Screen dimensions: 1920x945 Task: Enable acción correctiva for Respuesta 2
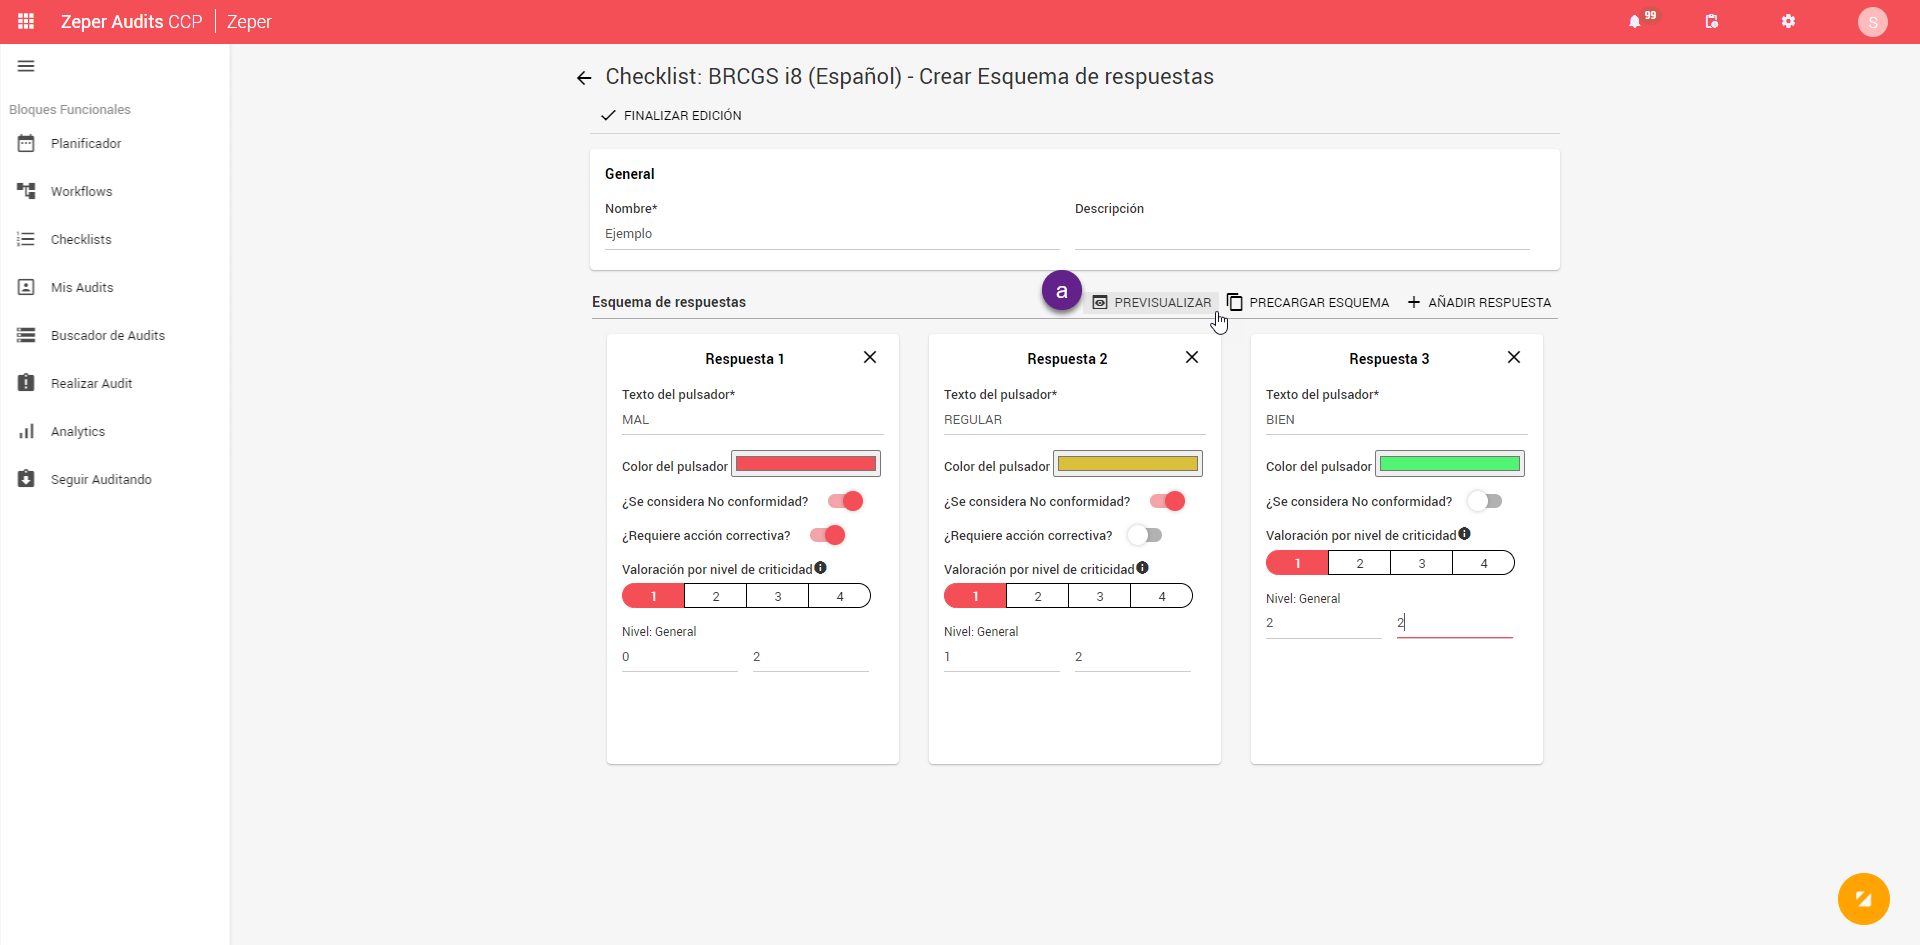(1145, 535)
